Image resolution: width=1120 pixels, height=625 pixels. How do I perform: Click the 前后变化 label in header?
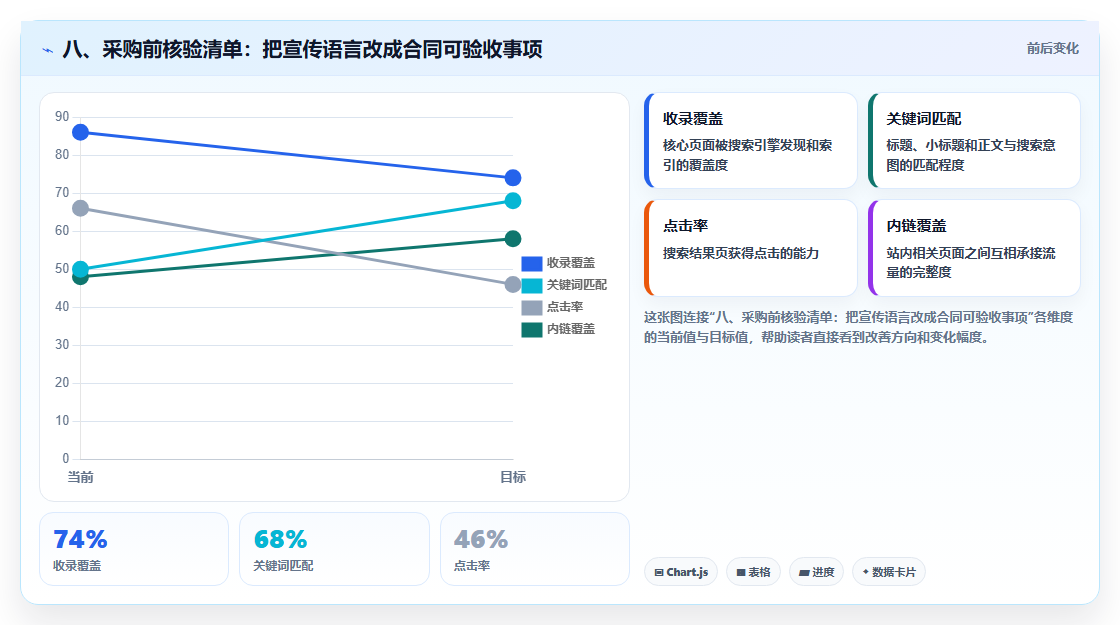[x=1052, y=49]
